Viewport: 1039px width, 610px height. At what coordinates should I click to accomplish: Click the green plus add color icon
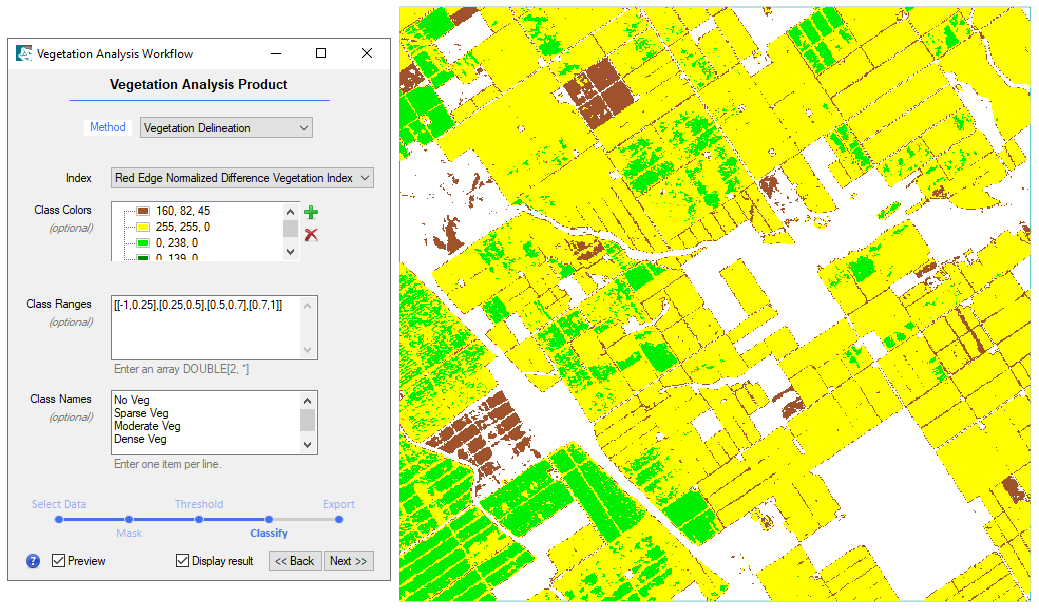click(x=311, y=212)
